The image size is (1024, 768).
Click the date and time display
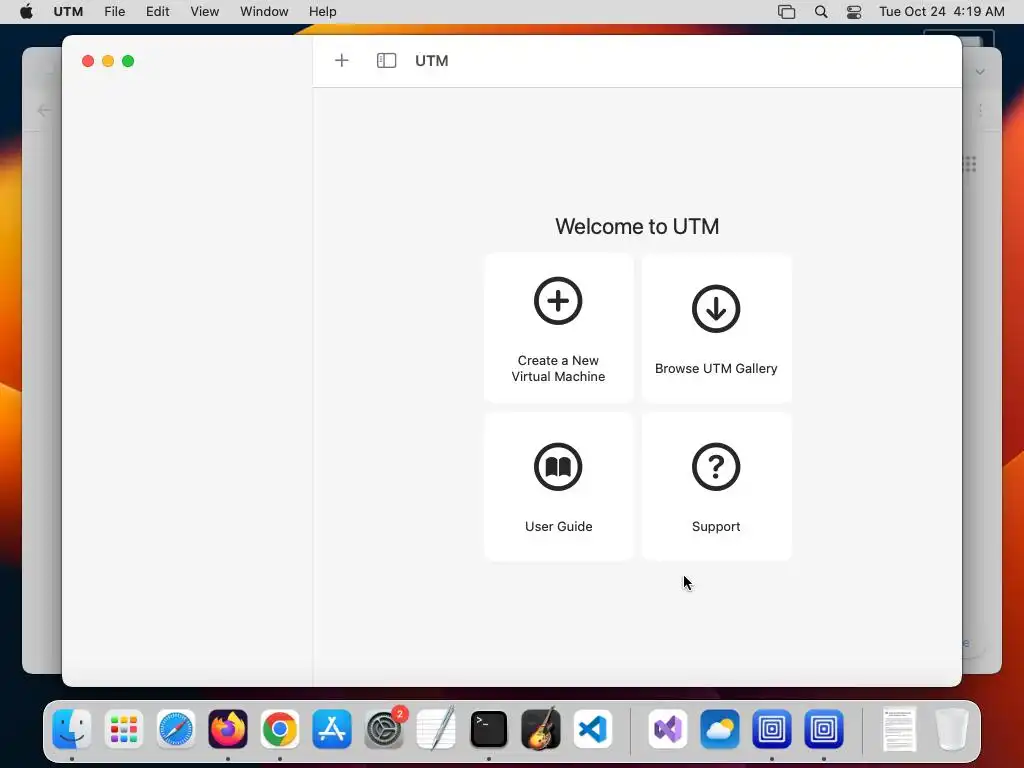pos(942,12)
